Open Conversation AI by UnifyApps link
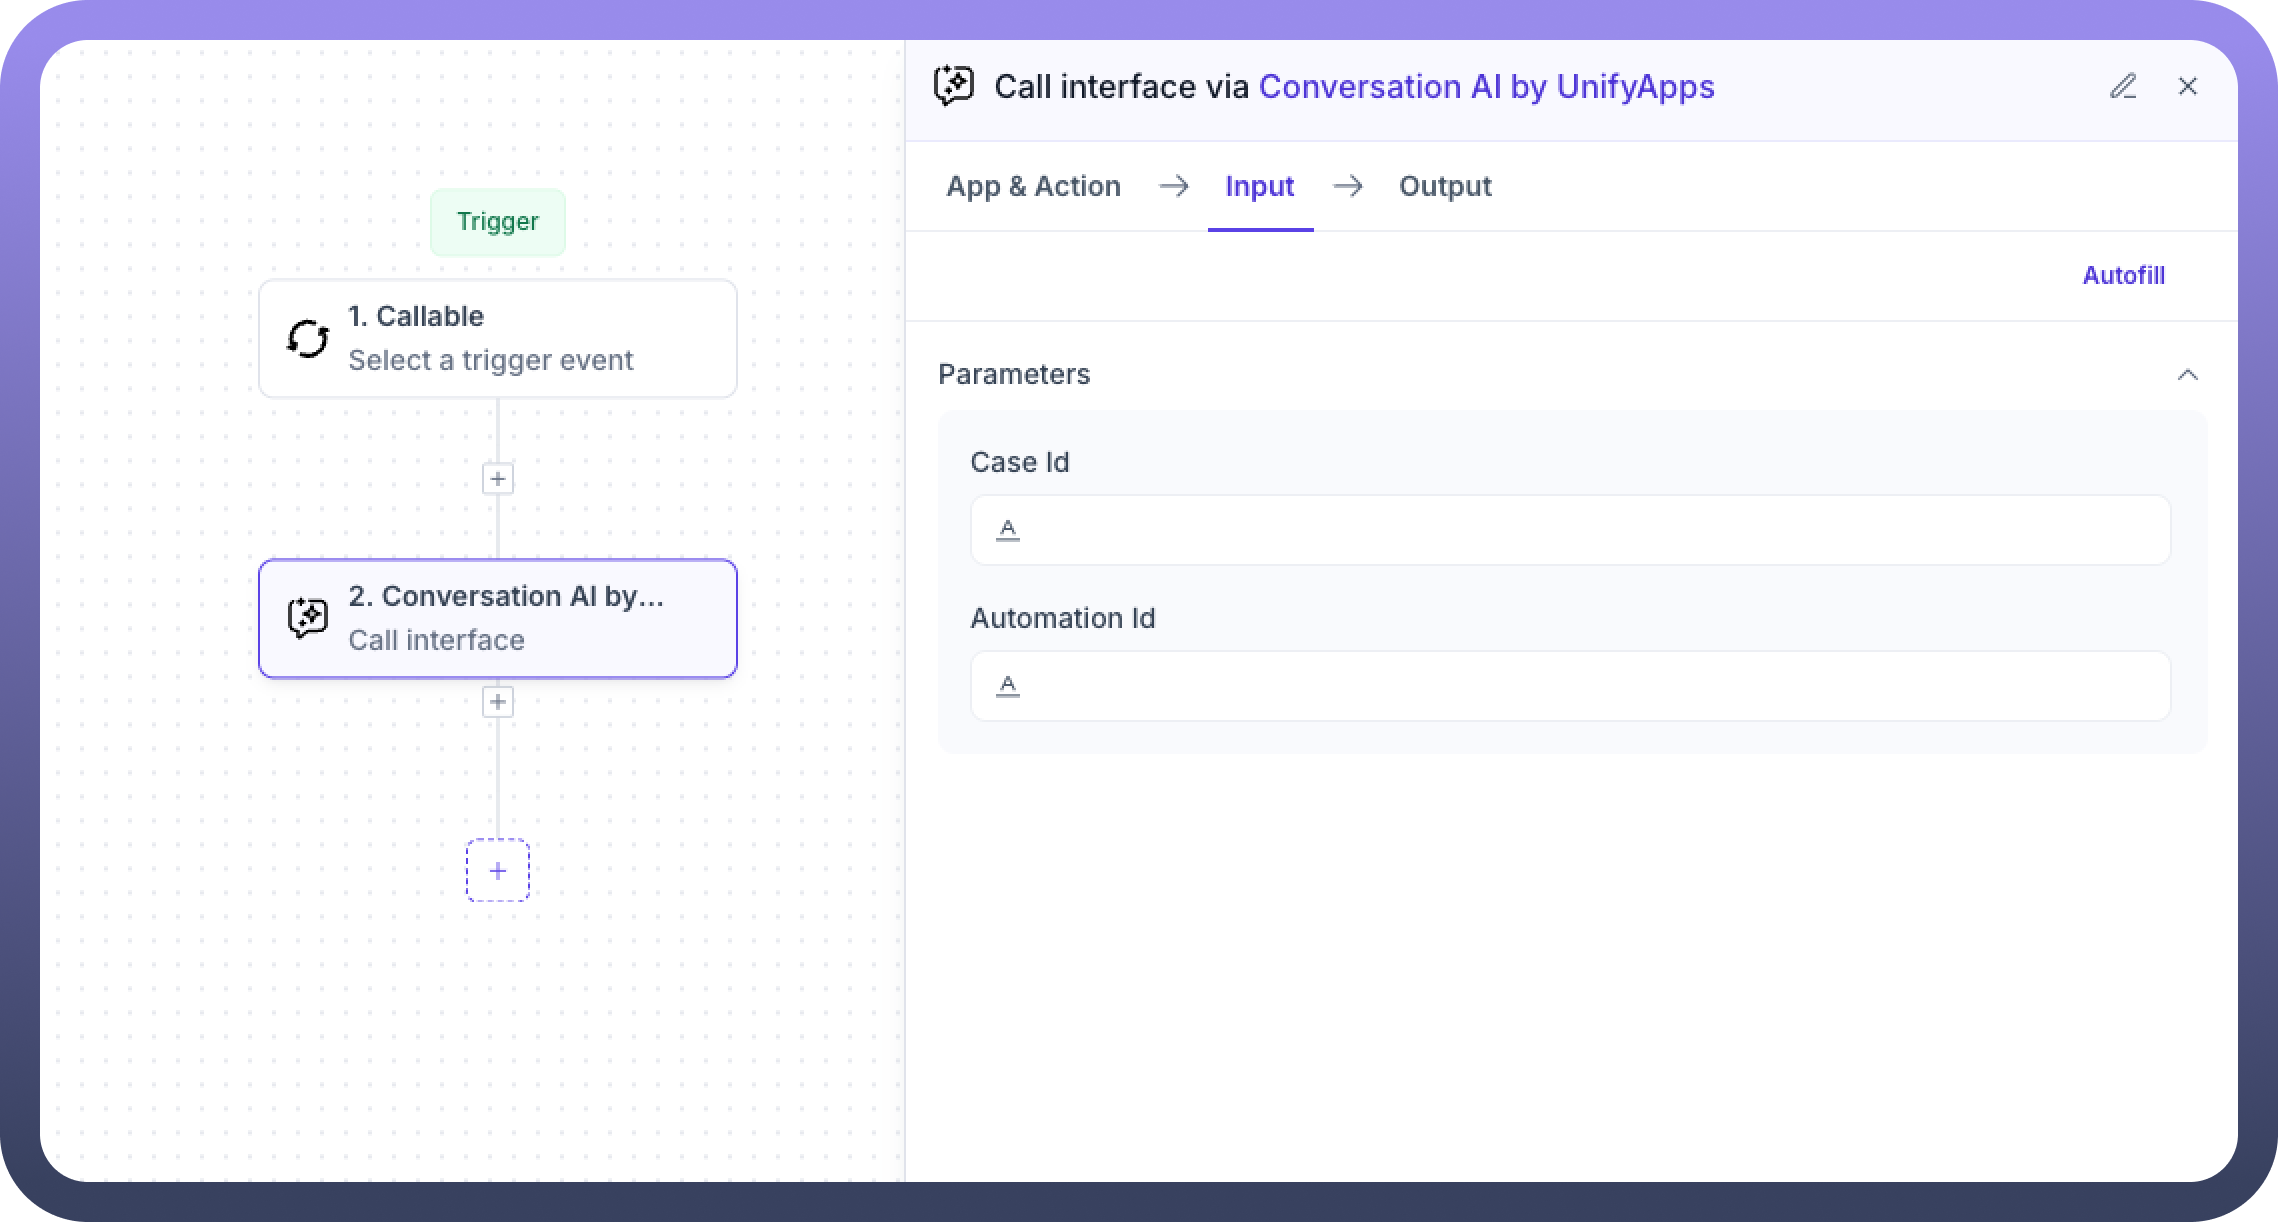 coord(1486,87)
